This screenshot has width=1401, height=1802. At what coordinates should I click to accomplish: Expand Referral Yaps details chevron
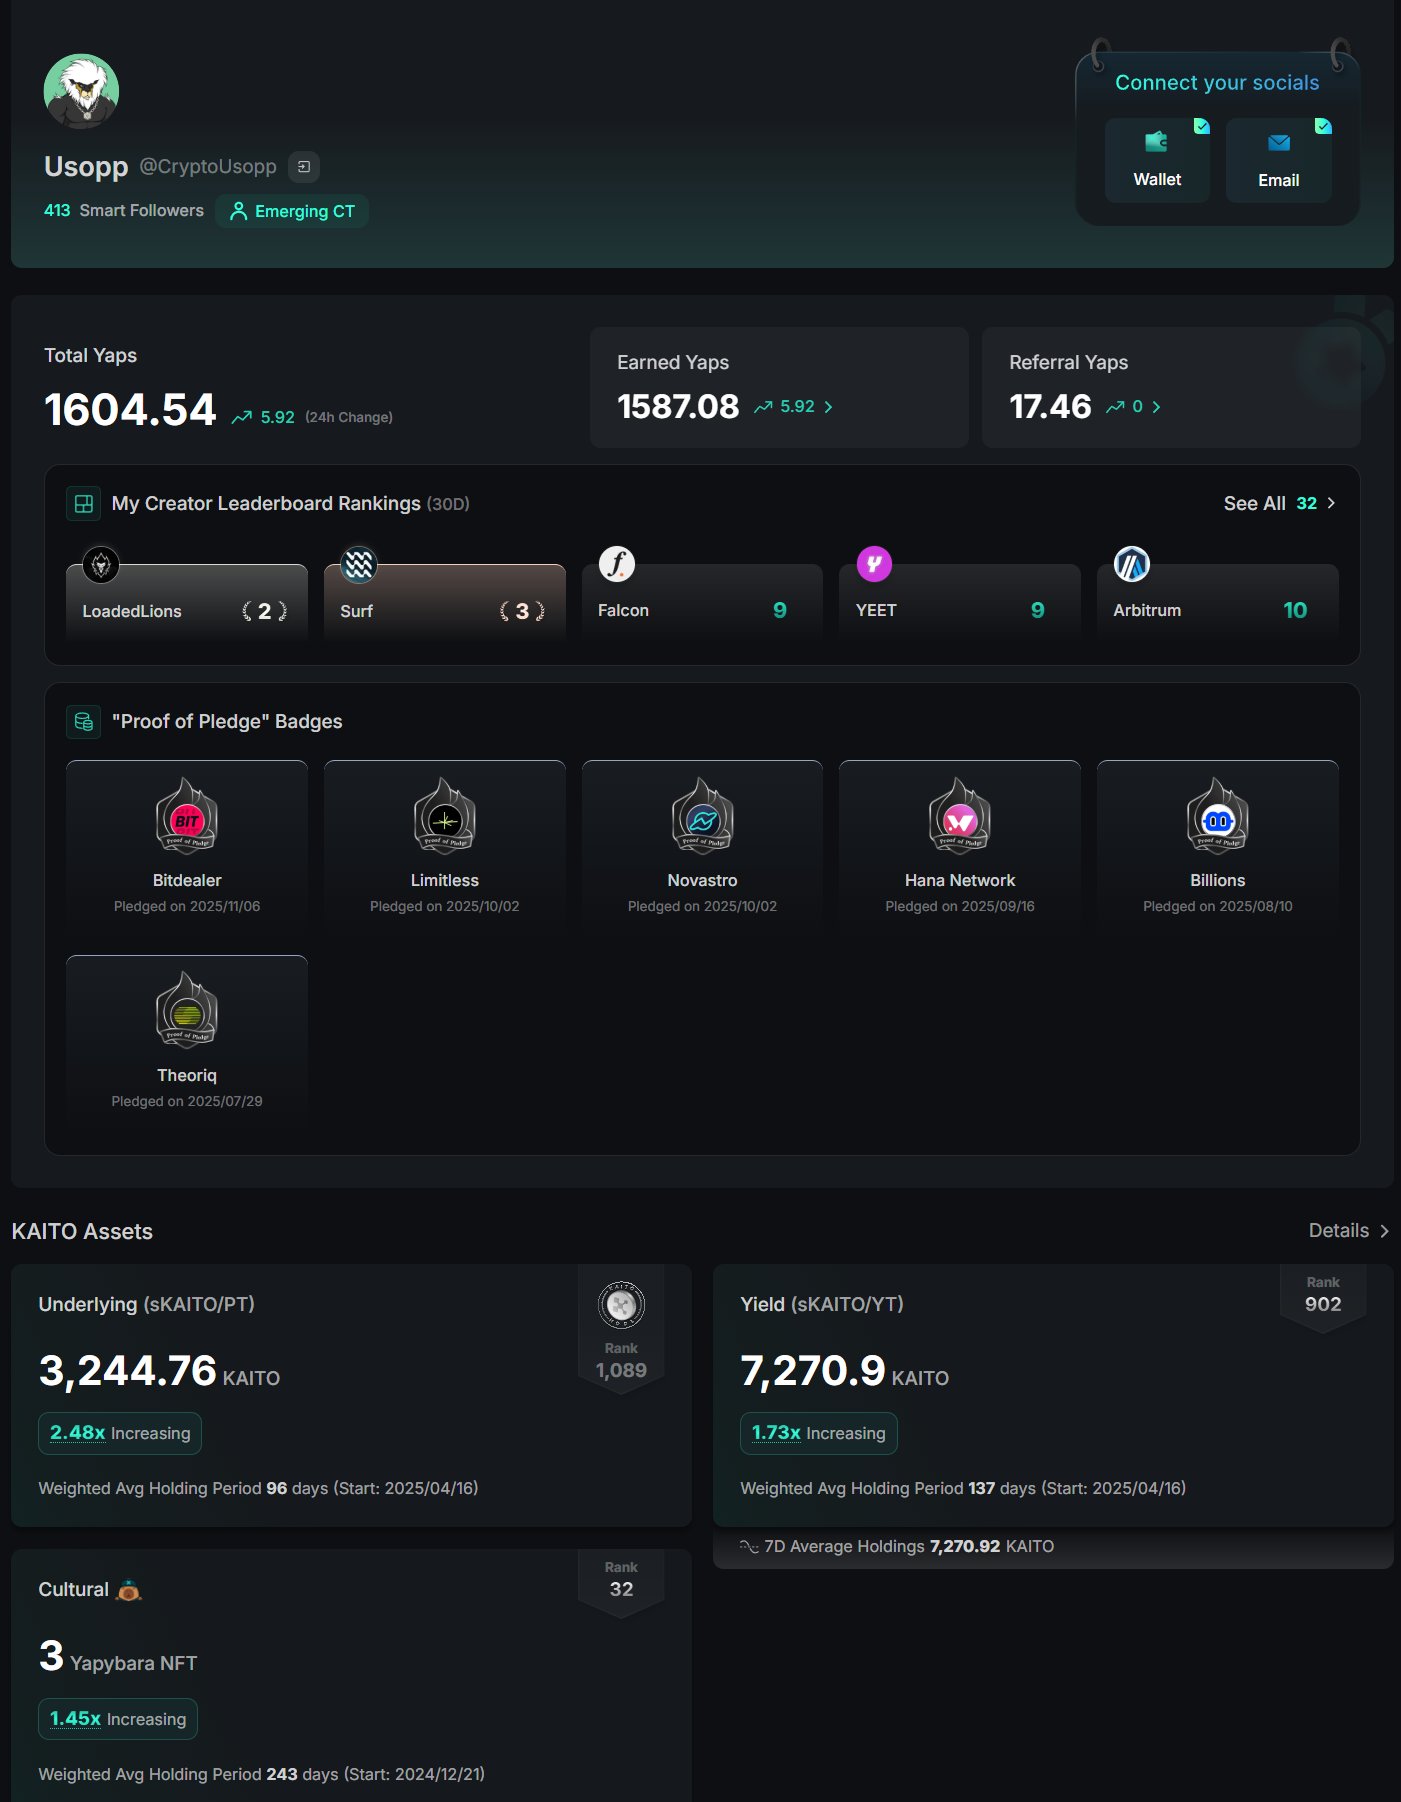click(x=1157, y=407)
